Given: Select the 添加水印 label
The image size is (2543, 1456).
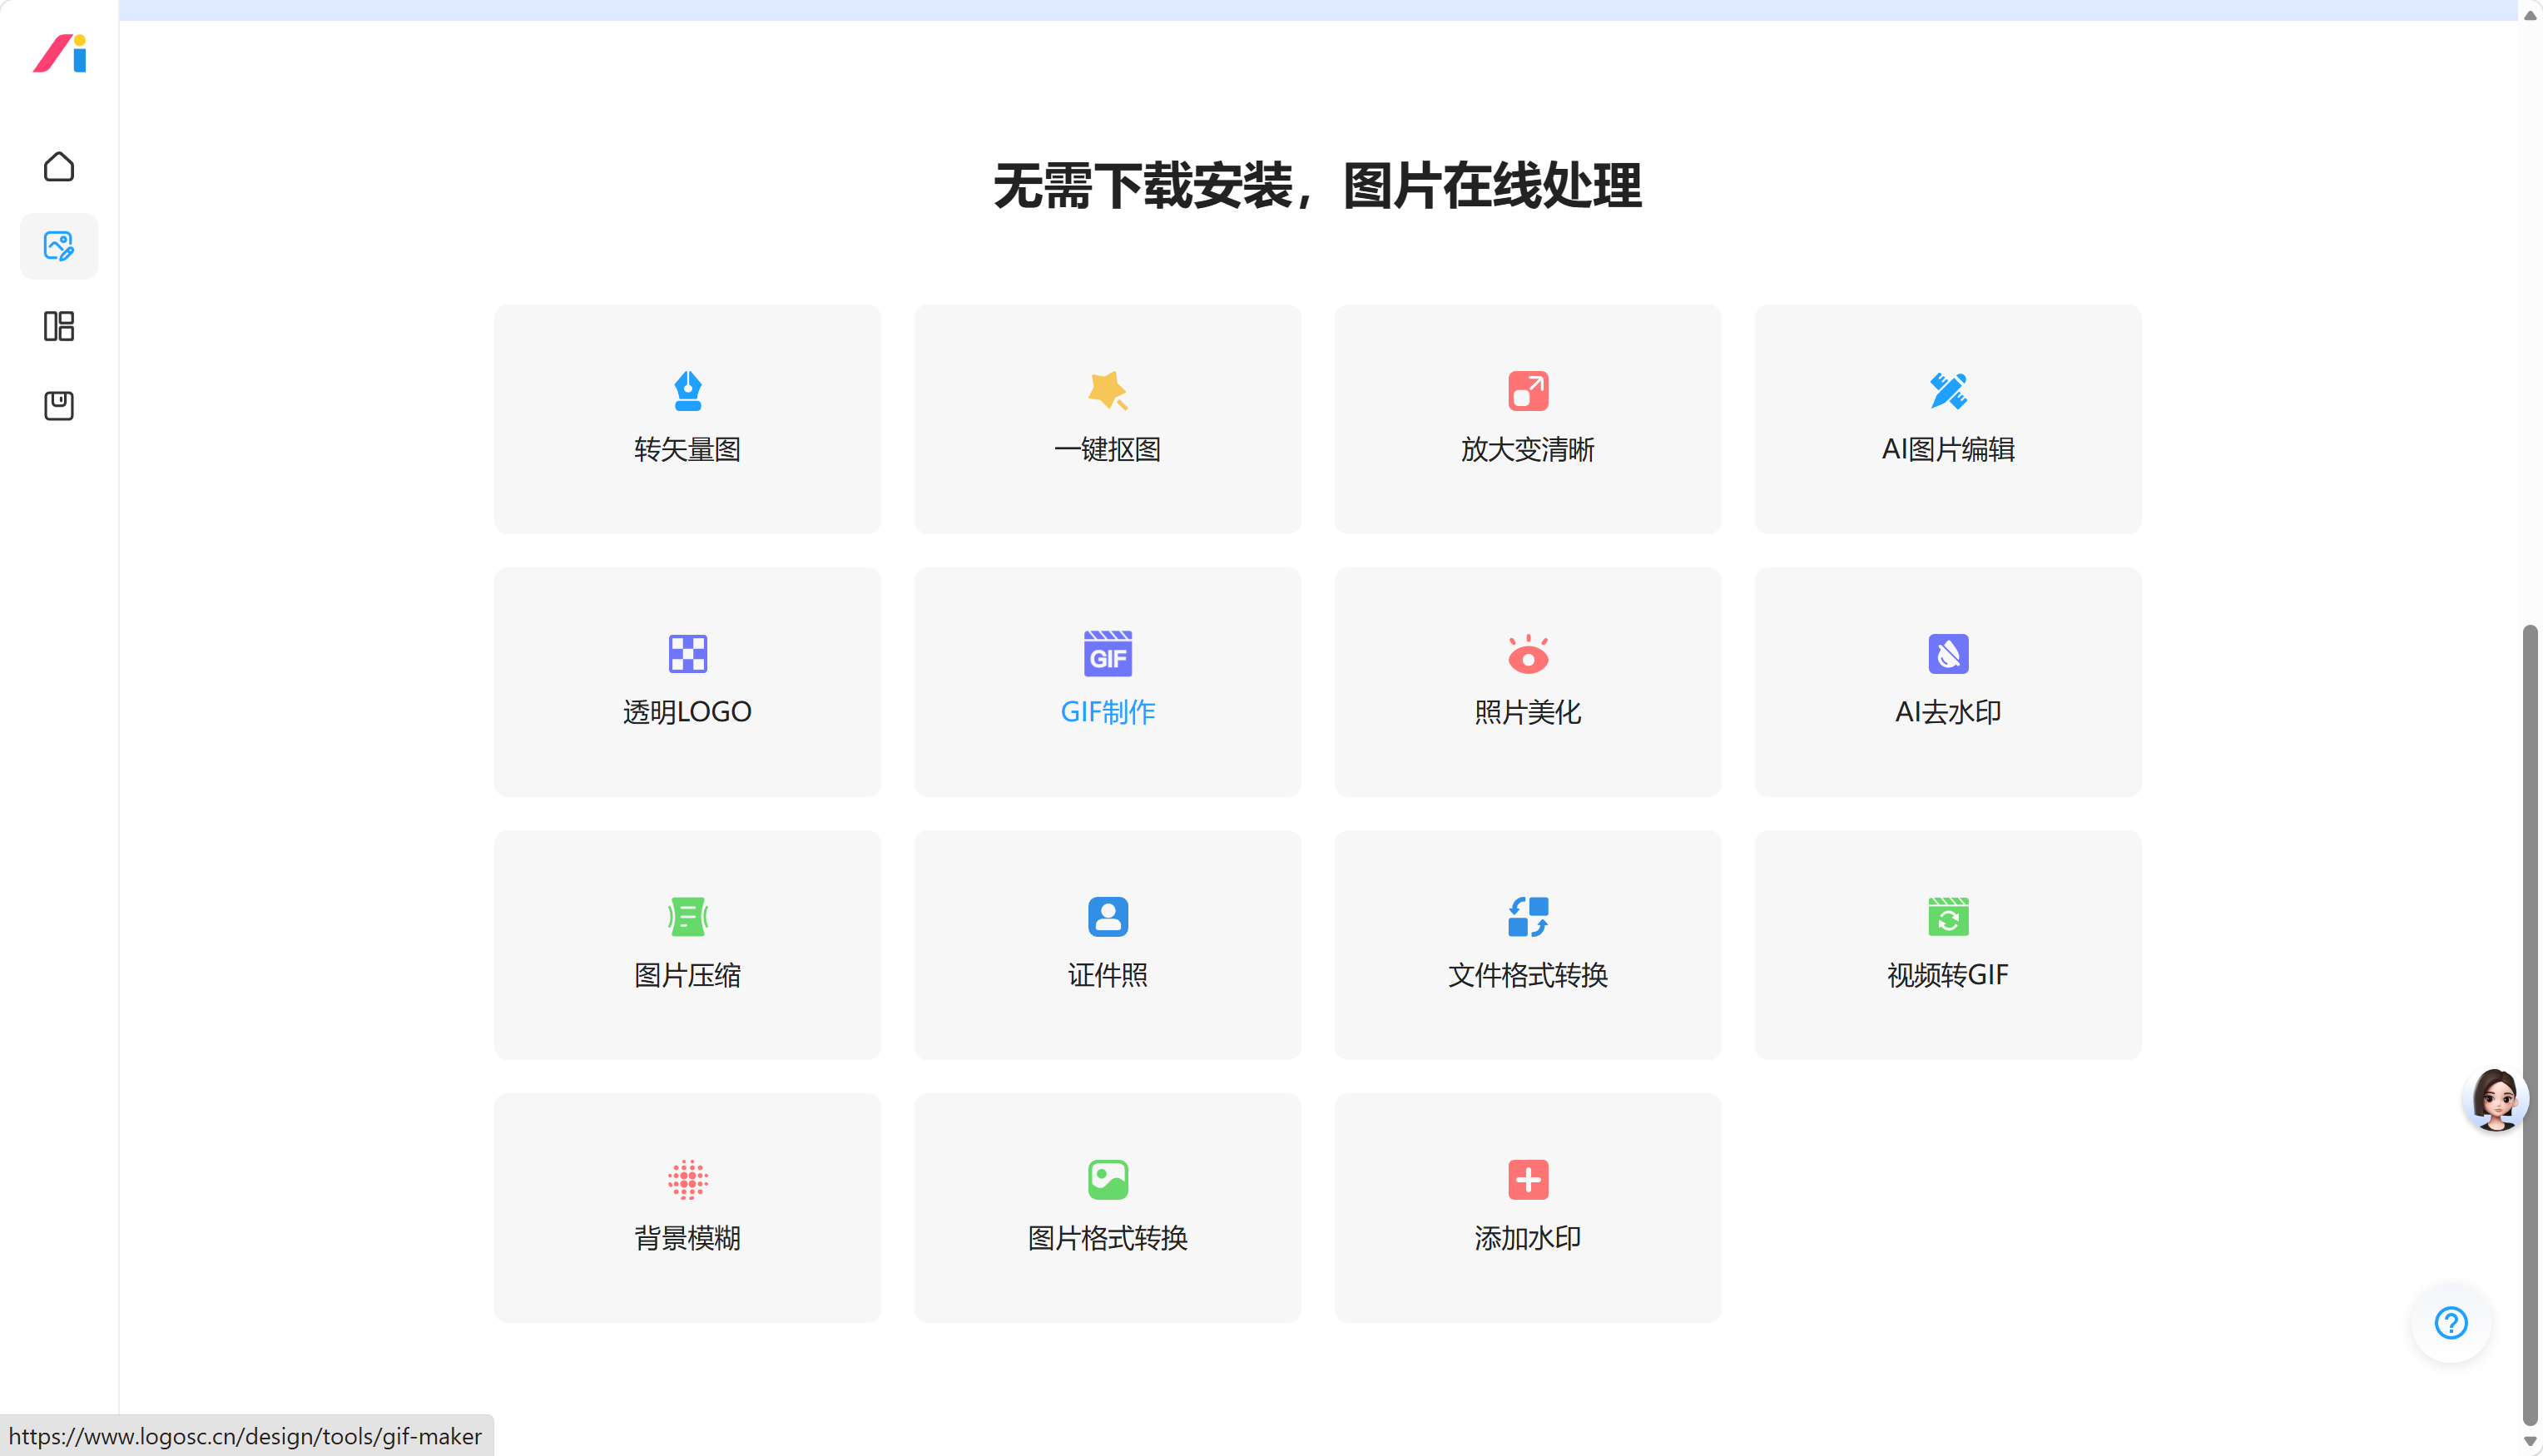Looking at the screenshot, I should 1528,1238.
